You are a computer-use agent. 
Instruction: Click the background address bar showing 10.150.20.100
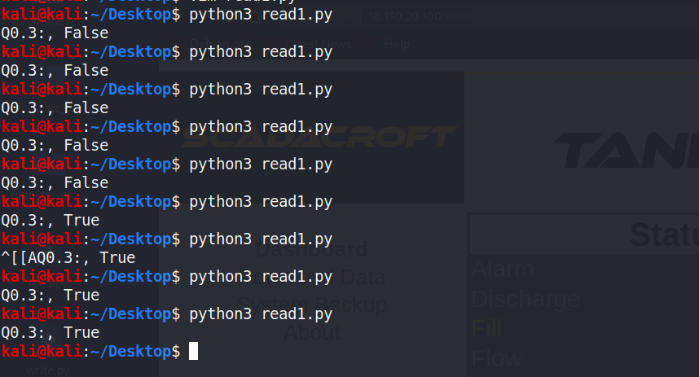[419, 16]
